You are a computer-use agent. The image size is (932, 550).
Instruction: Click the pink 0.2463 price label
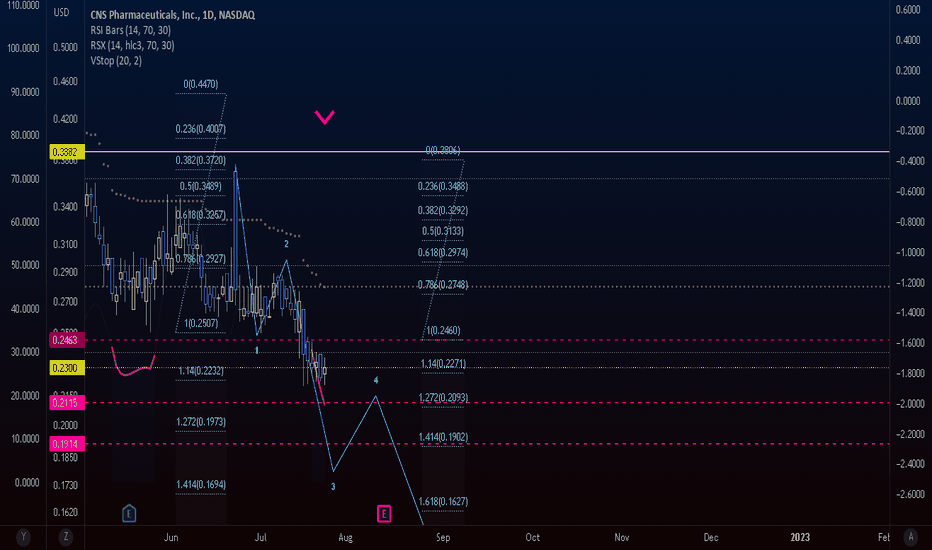pyautogui.click(x=67, y=340)
